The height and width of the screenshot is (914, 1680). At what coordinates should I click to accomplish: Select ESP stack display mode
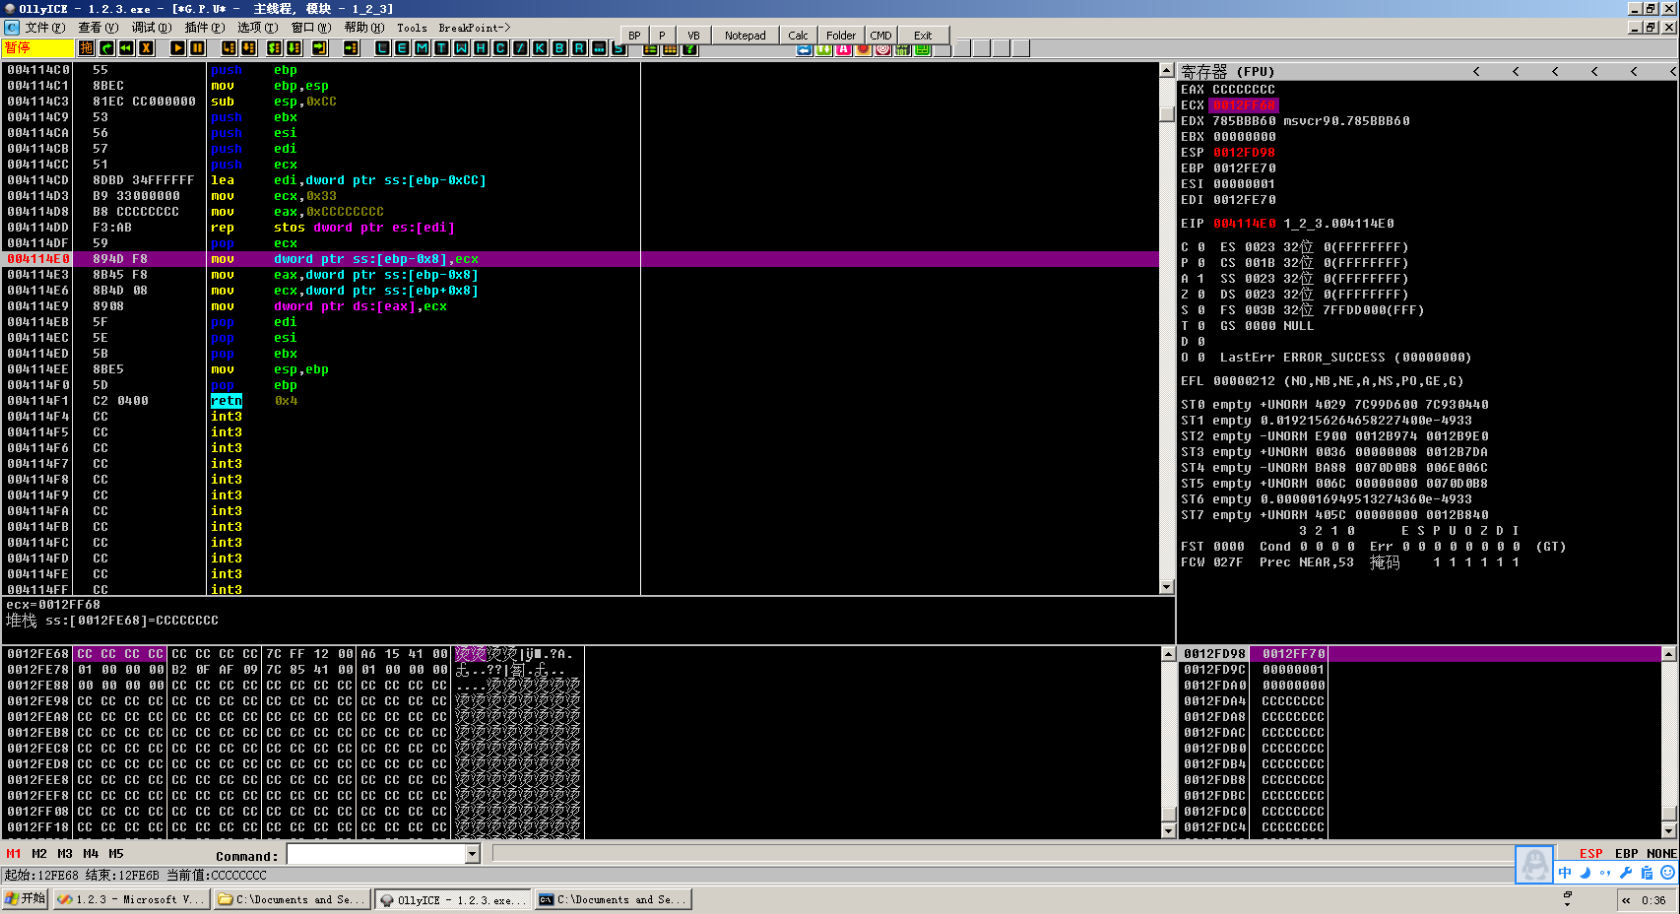coord(1591,853)
